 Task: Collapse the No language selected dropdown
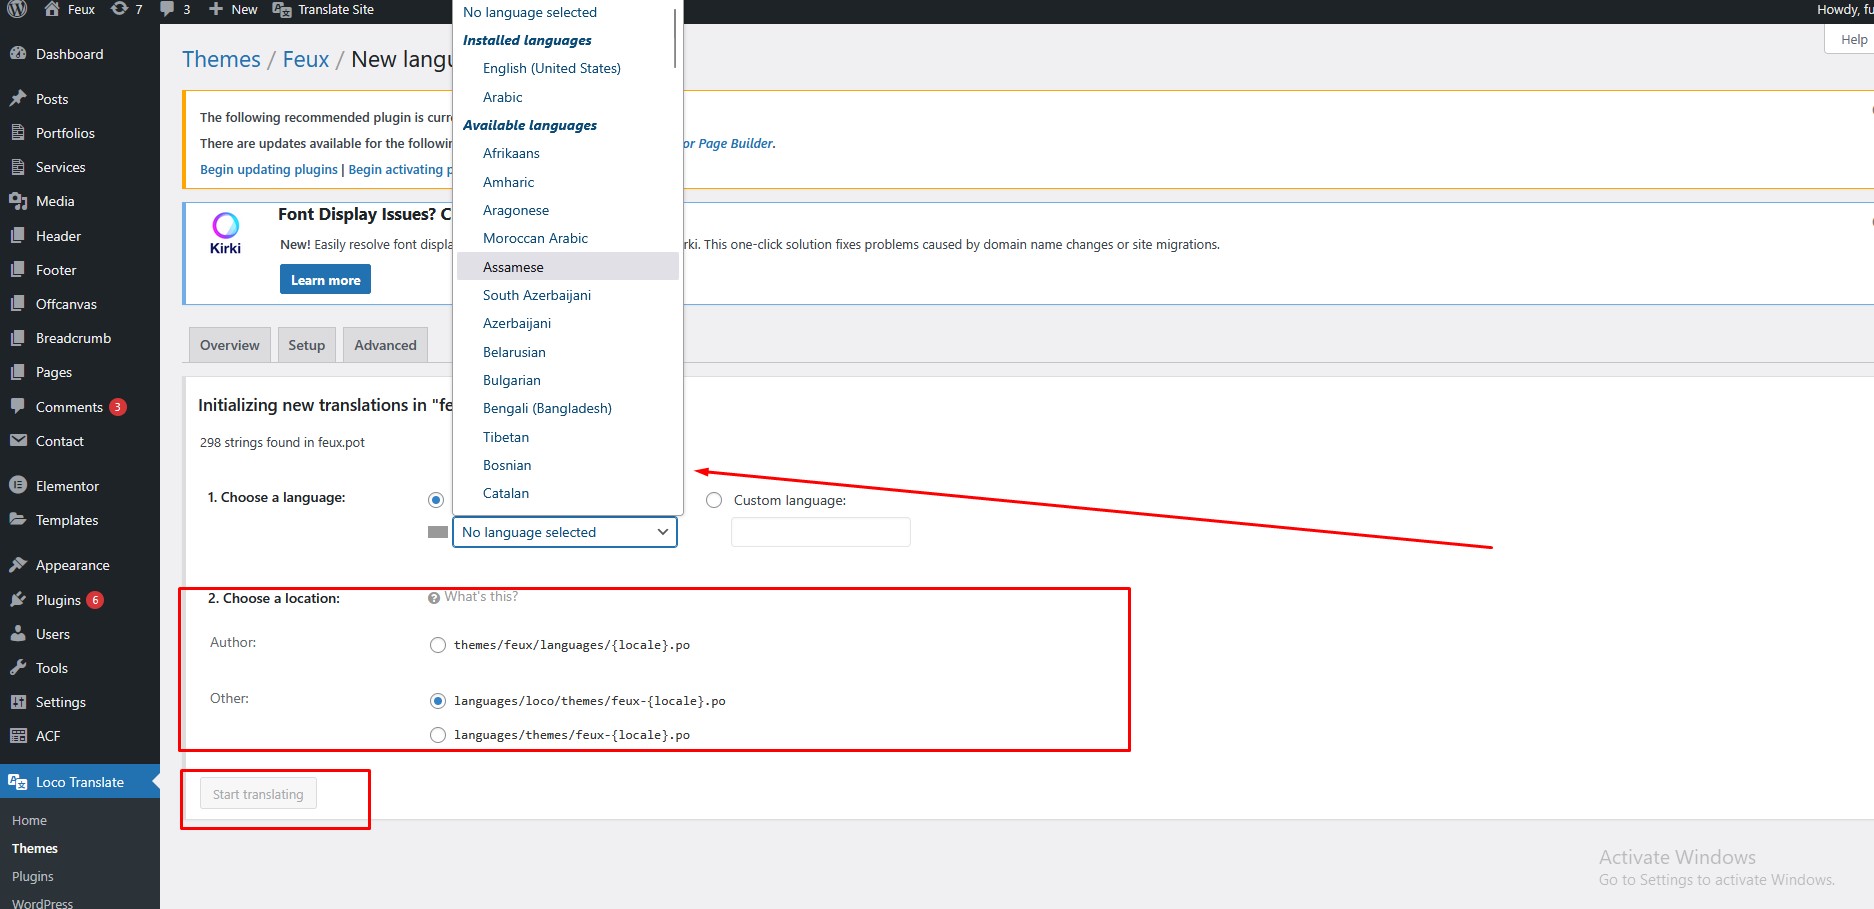[564, 532]
